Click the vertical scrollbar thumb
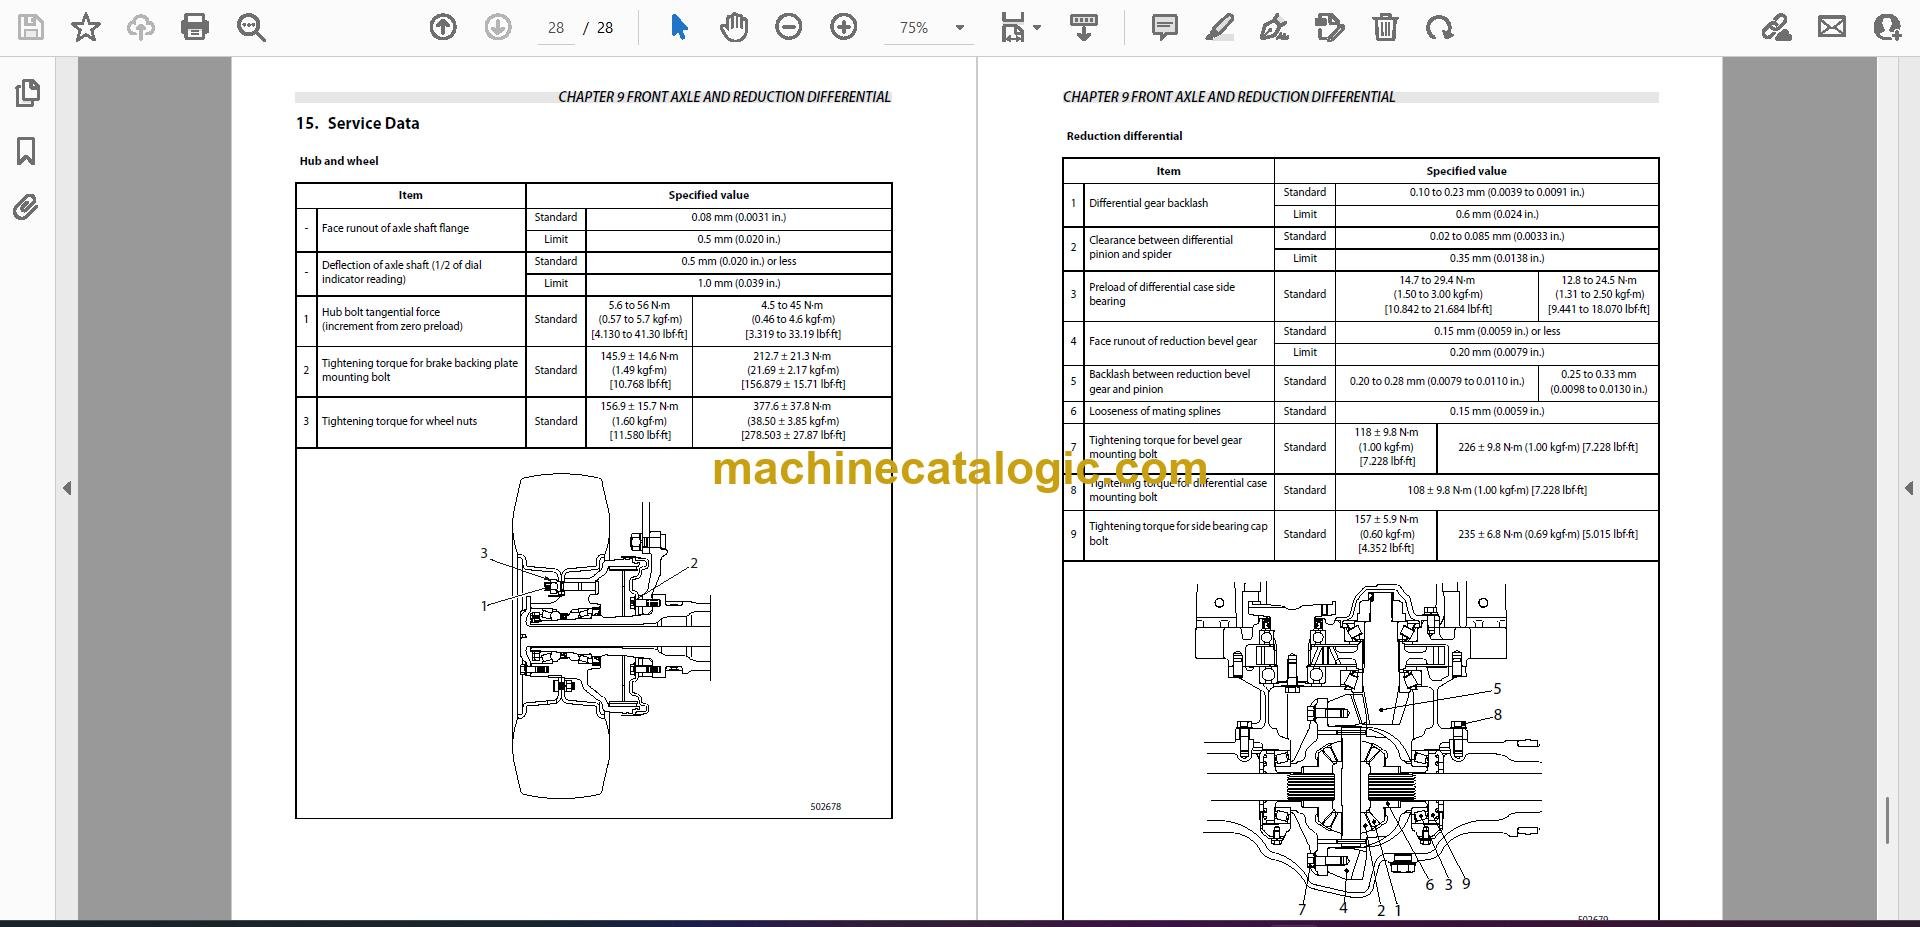The height and width of the screenshot is (927, 1920). pyautogui.click(x=1887, y=820)
